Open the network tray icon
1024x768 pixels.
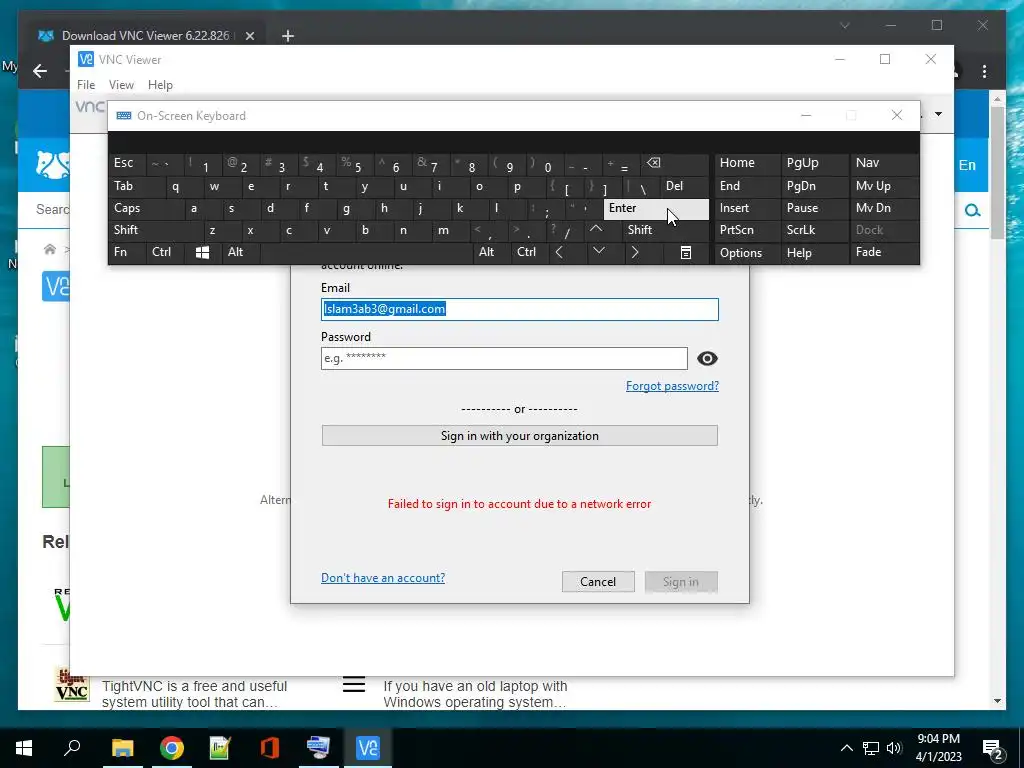point(871,748)
